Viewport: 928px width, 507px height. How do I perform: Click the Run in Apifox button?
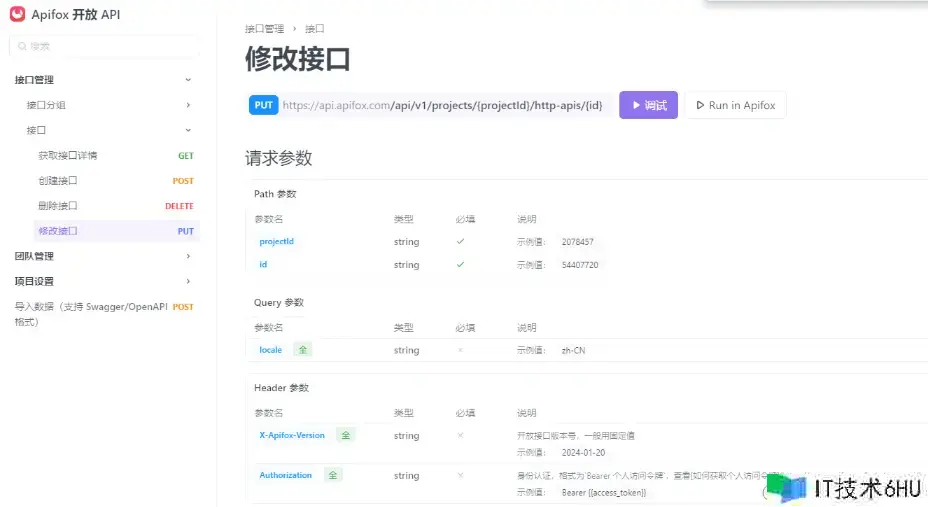[x=735, y=105]
